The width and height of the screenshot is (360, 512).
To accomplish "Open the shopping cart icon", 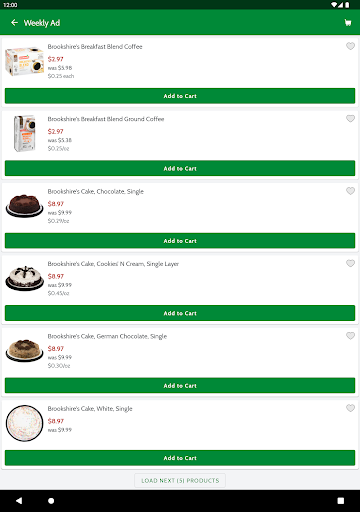I will (348, 23).
